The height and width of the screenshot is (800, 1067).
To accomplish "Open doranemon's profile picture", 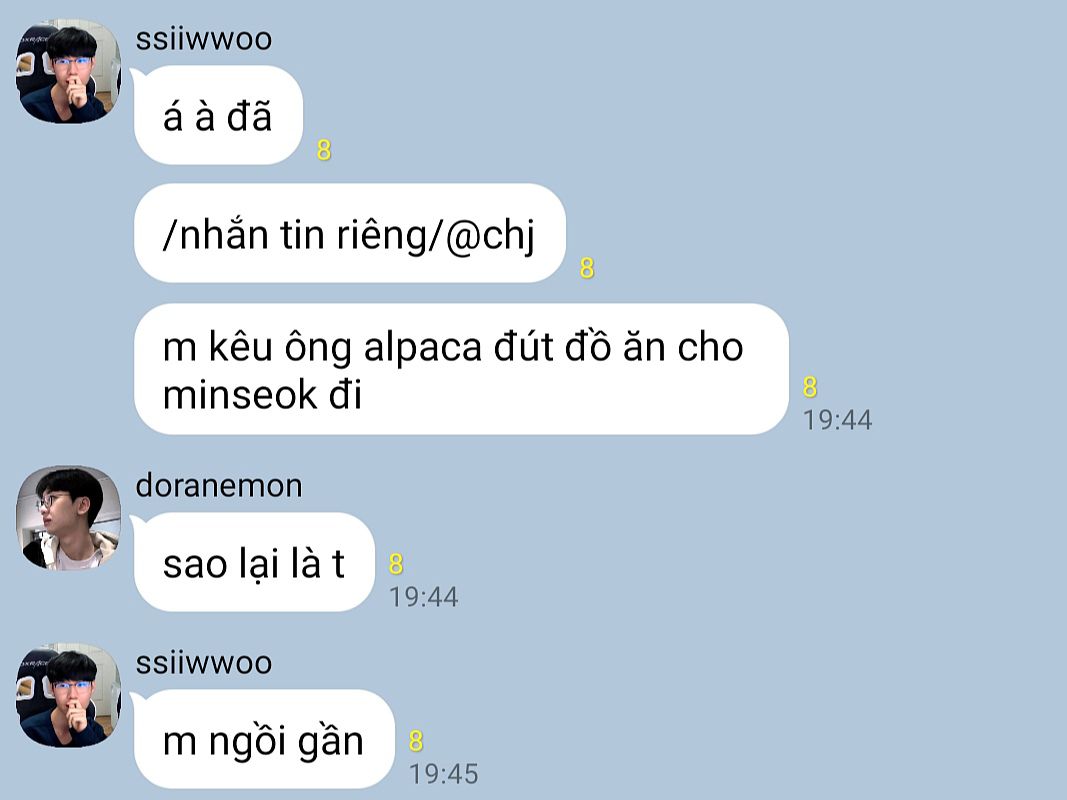I will tap(68, 518).
